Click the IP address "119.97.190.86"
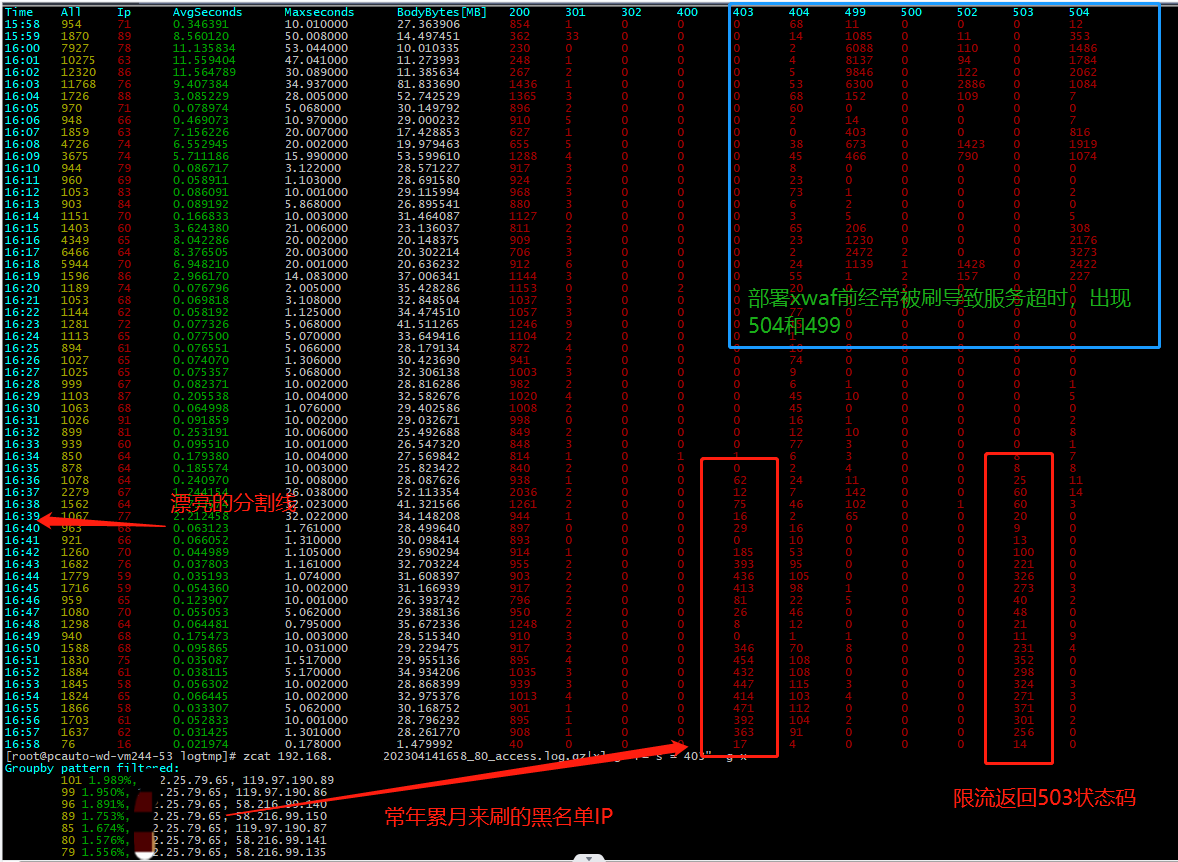Image resolution: width=1178 pixels, height=862 pixels. [282, 792]
